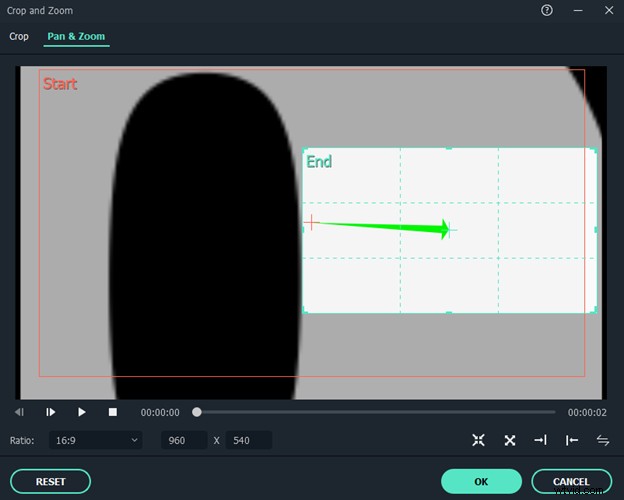The width and height of the screenshot is (624, 500).
Task: Open the help question mark icon
Action: pos(547,10)
